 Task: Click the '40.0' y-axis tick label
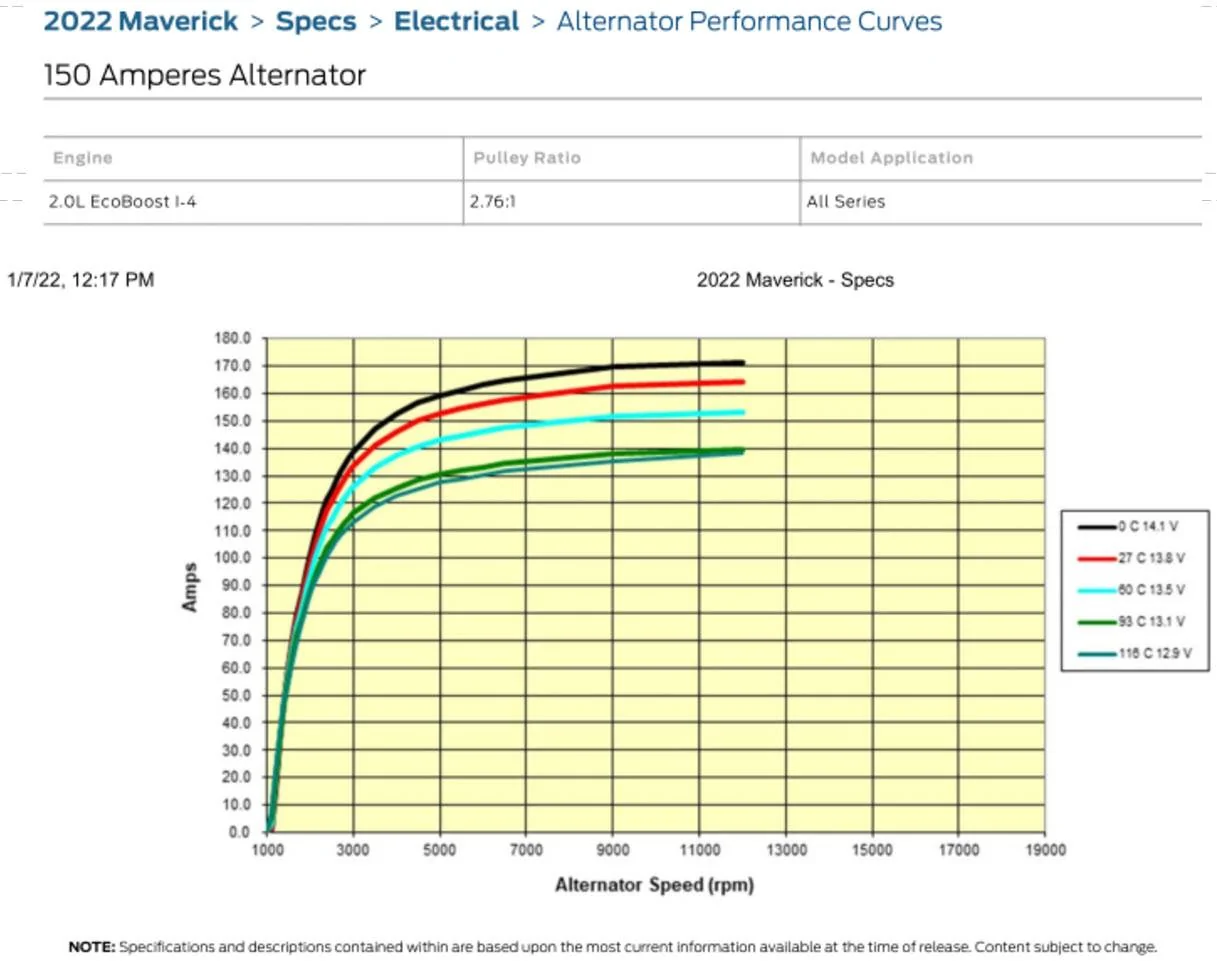point(237,722)
